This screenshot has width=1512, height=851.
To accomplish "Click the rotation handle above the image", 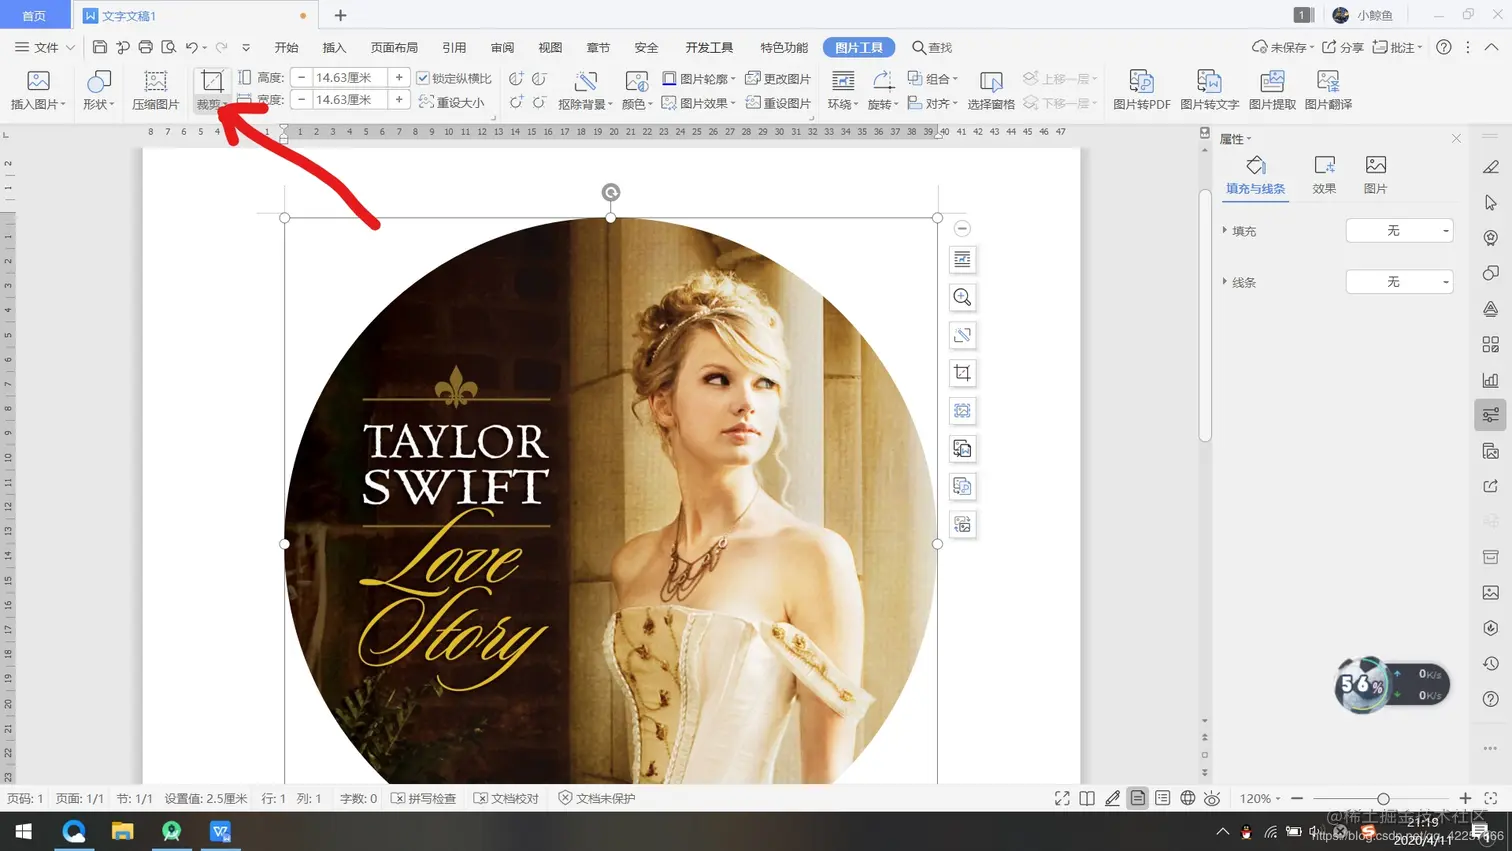I will click(611, 192).
